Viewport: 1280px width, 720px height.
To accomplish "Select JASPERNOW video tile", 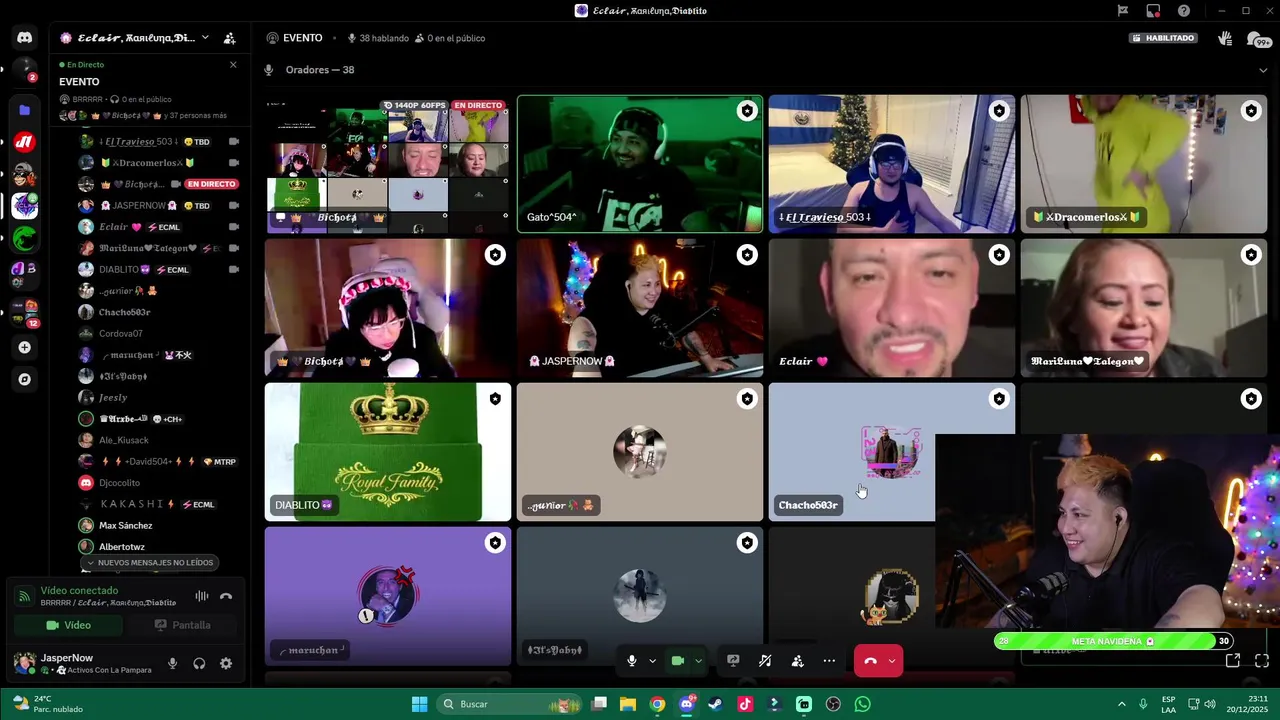I will pos(640,308).
